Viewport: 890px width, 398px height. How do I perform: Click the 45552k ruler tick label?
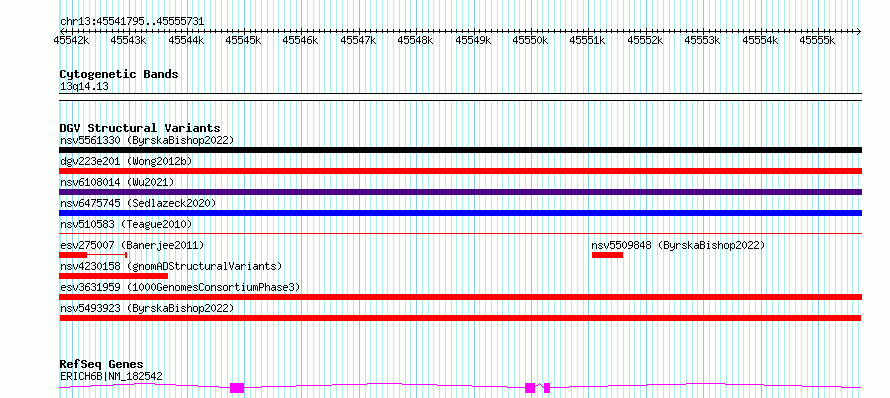[x=645, y=40]
